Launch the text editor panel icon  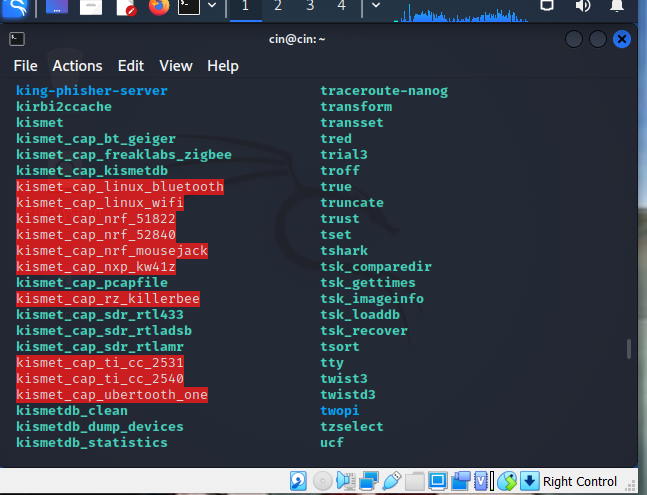125,7
